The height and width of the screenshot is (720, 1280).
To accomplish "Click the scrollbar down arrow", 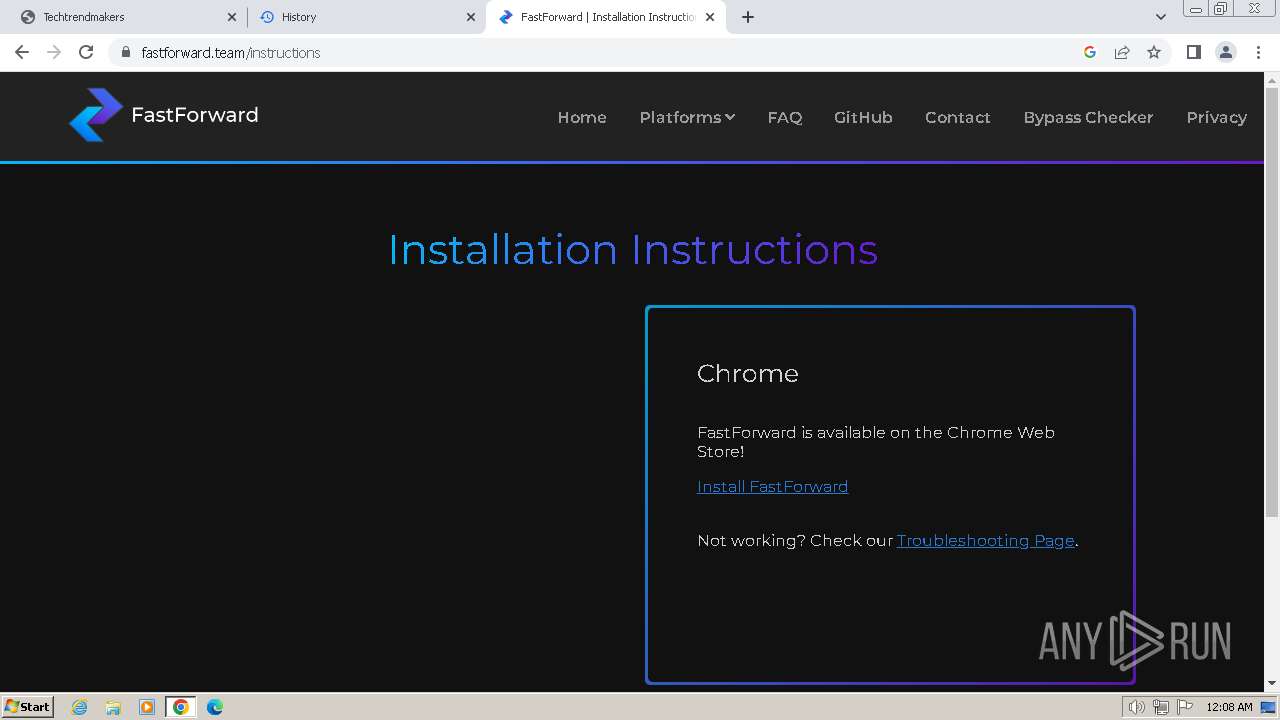I will (x=1272, y=683).
